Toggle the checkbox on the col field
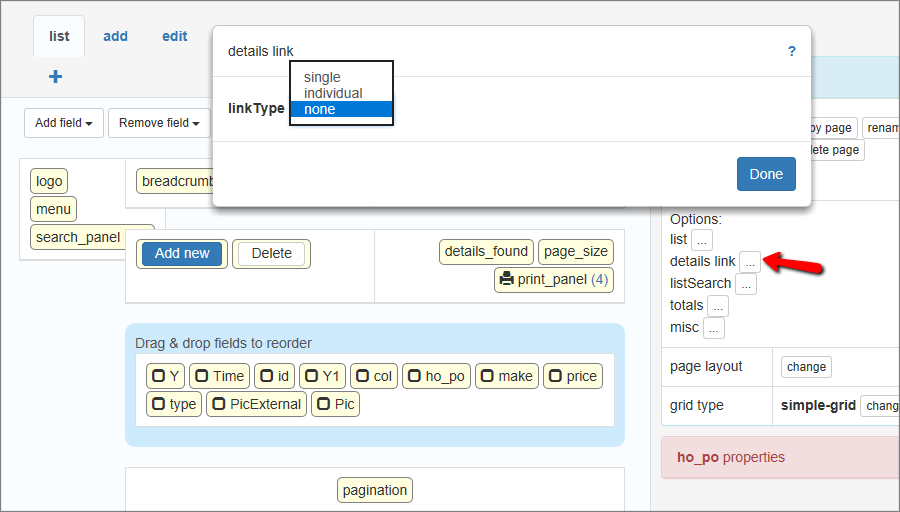The image size is (900, 512). tap(362, 376)
